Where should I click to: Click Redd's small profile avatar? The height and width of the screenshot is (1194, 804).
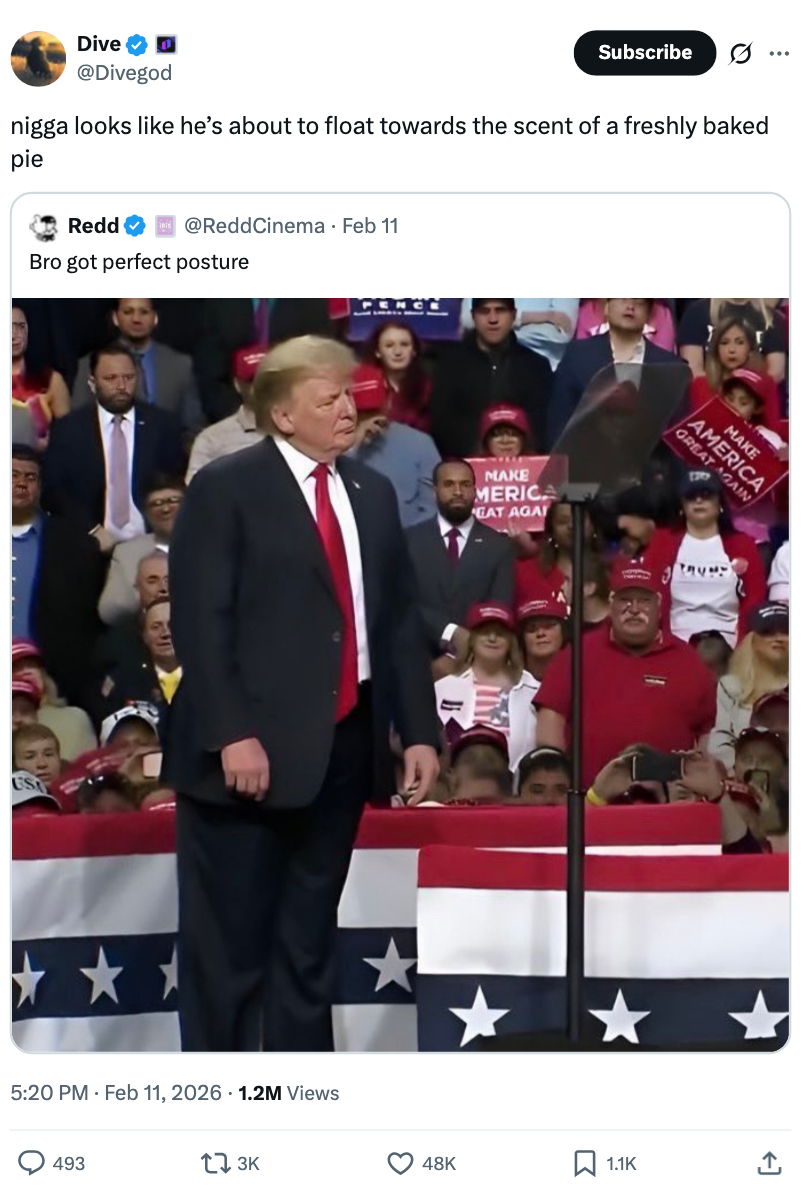[44, 227]
